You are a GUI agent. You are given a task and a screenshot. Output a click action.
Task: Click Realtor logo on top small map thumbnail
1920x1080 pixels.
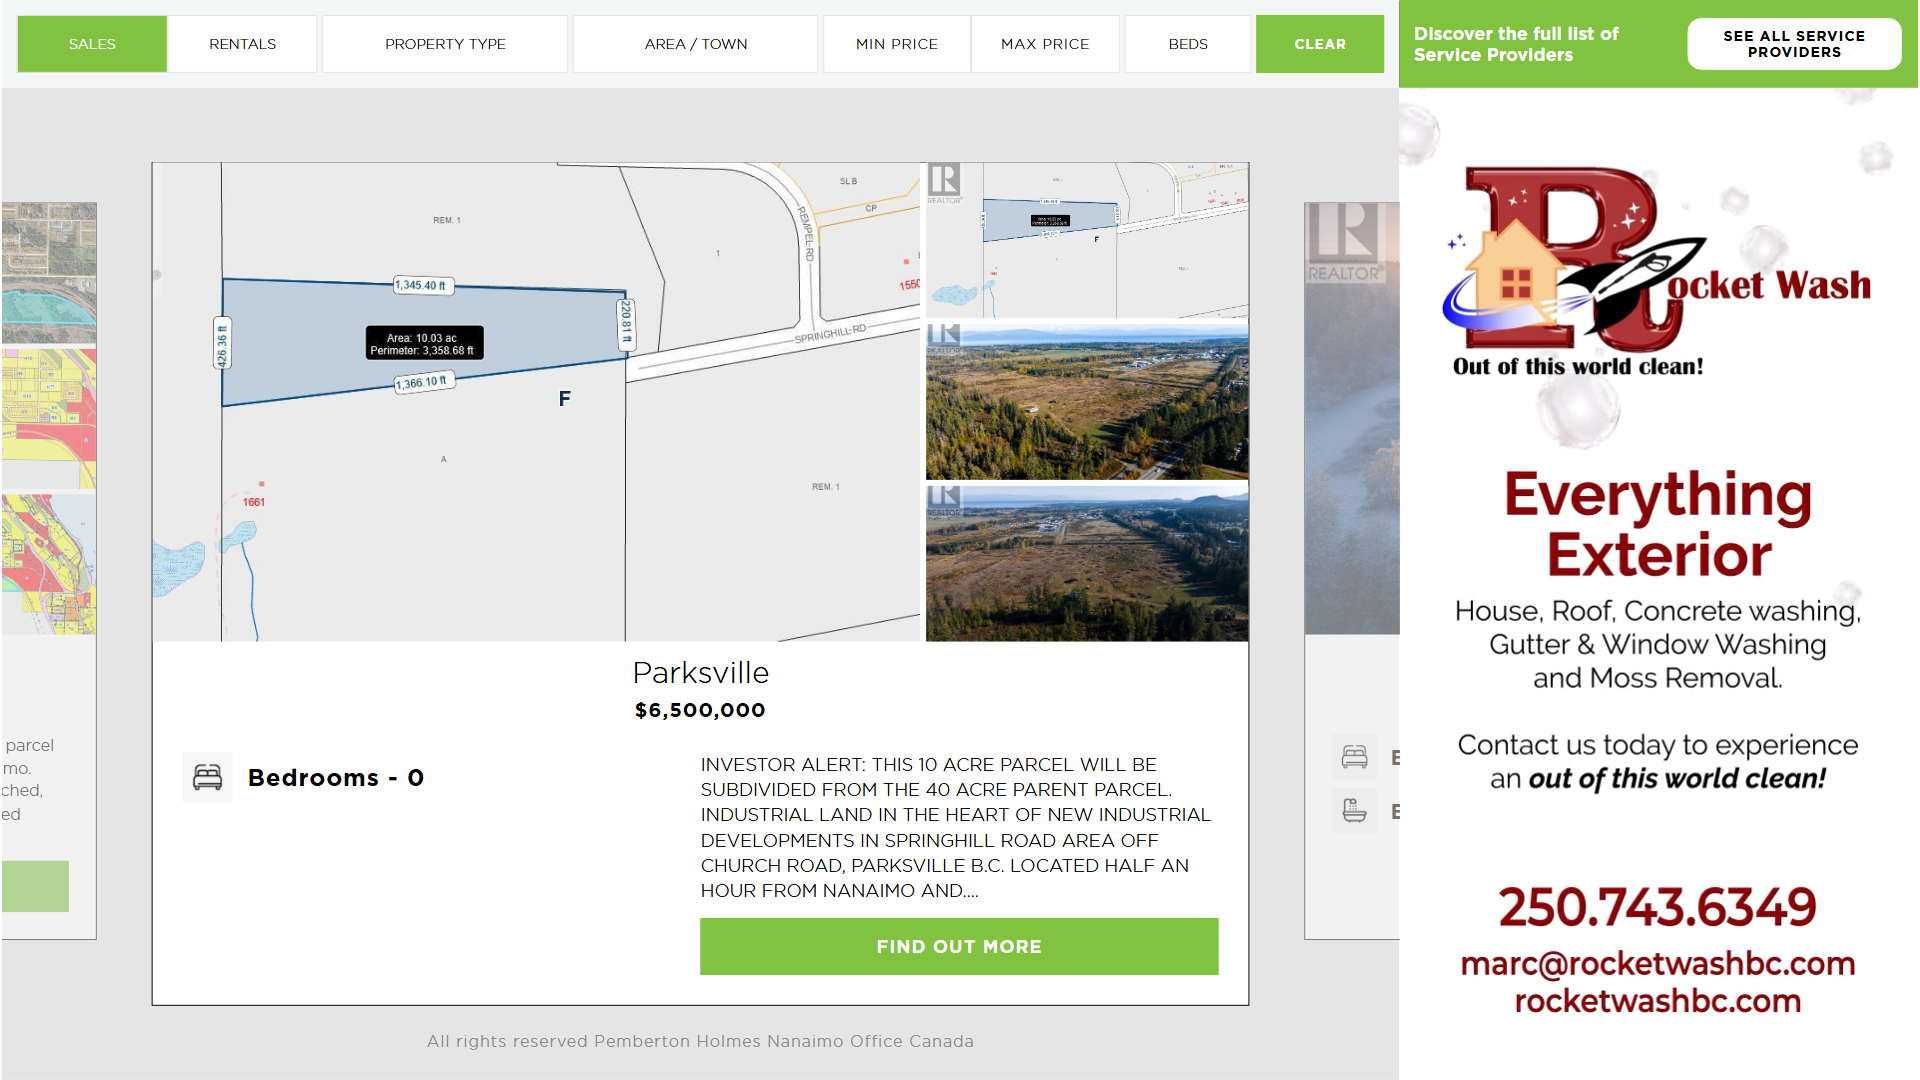click(x=943, y=183)
